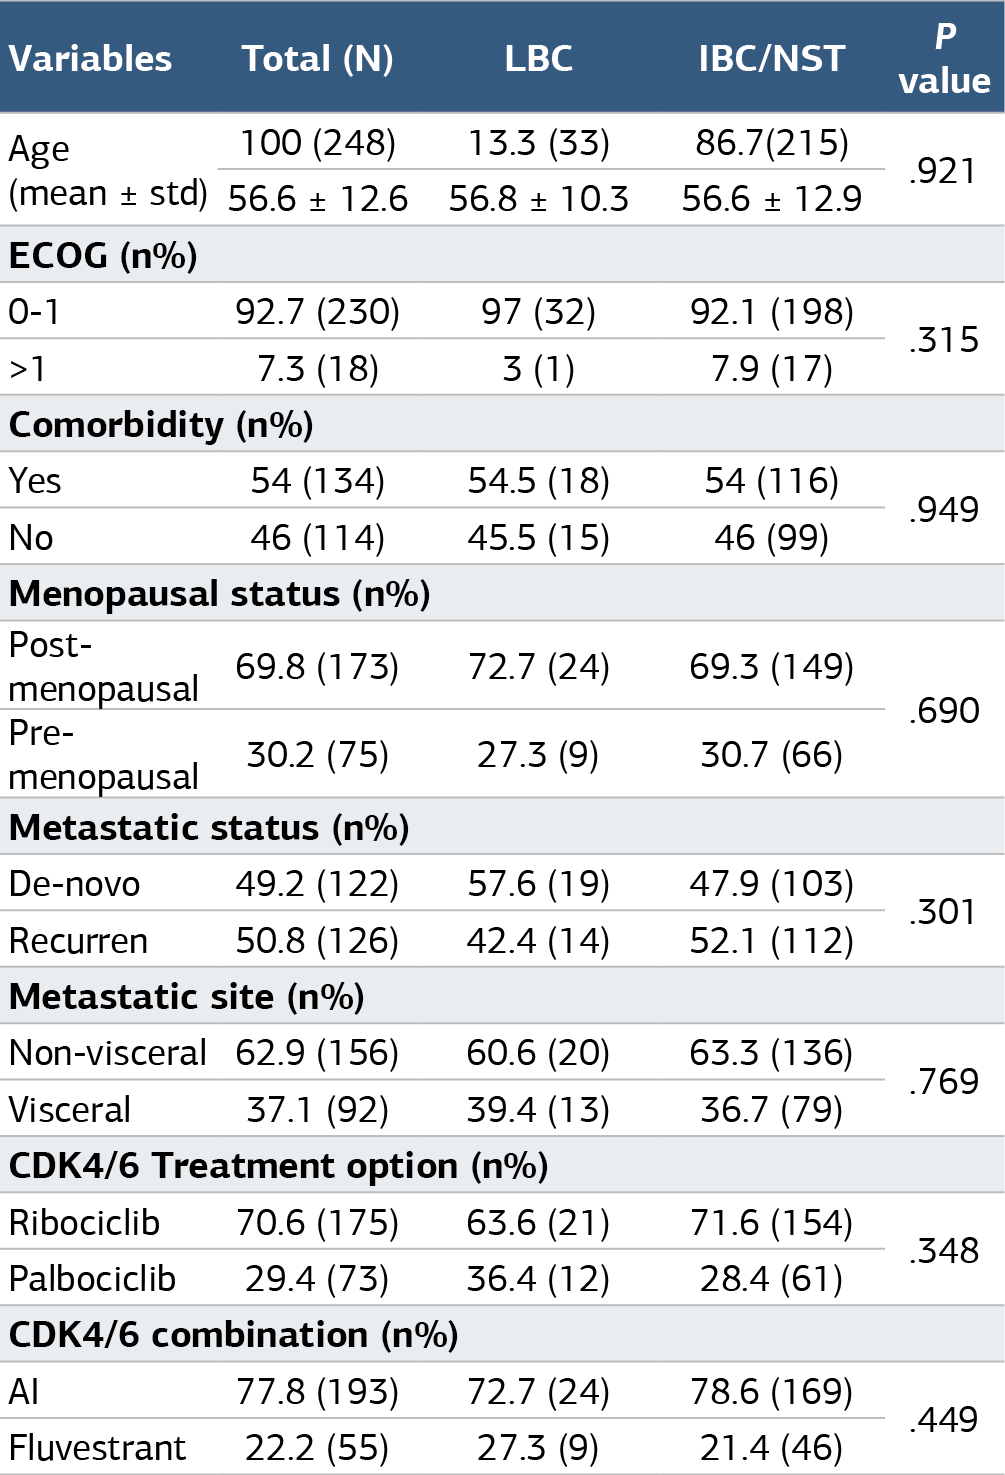1005x1475 pixels.
Task: Select the .449 P value cell
Action: pos(944,1419)
